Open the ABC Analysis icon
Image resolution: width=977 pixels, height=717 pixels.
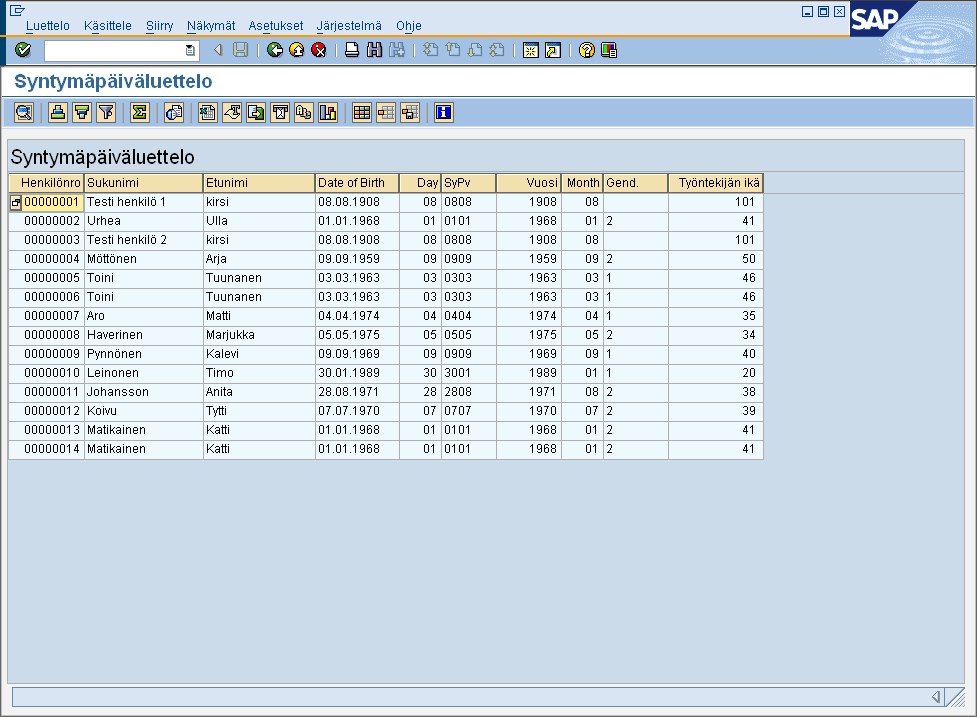pos(303,113)
